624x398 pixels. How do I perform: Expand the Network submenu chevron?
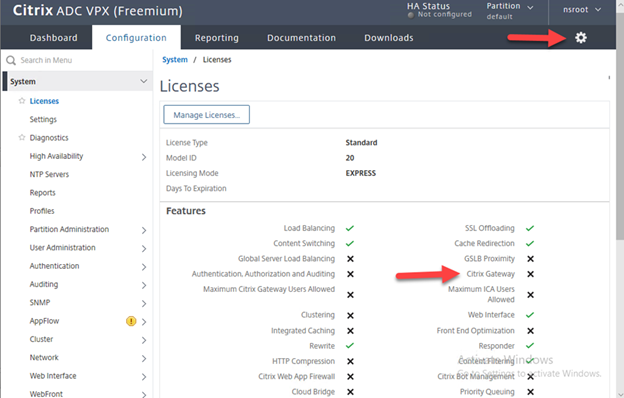[x=144, y=359]
